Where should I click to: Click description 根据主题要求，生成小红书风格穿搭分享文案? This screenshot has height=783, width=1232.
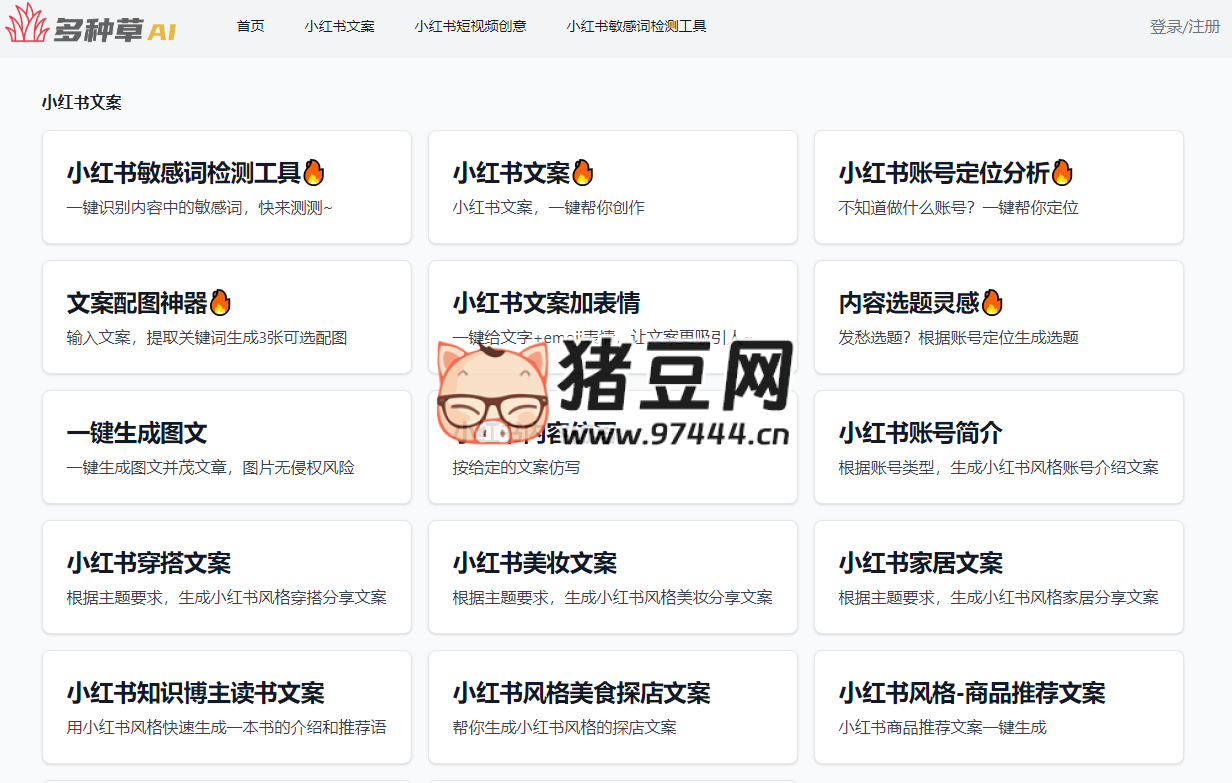pyautogui.click(x=227, y=598)
